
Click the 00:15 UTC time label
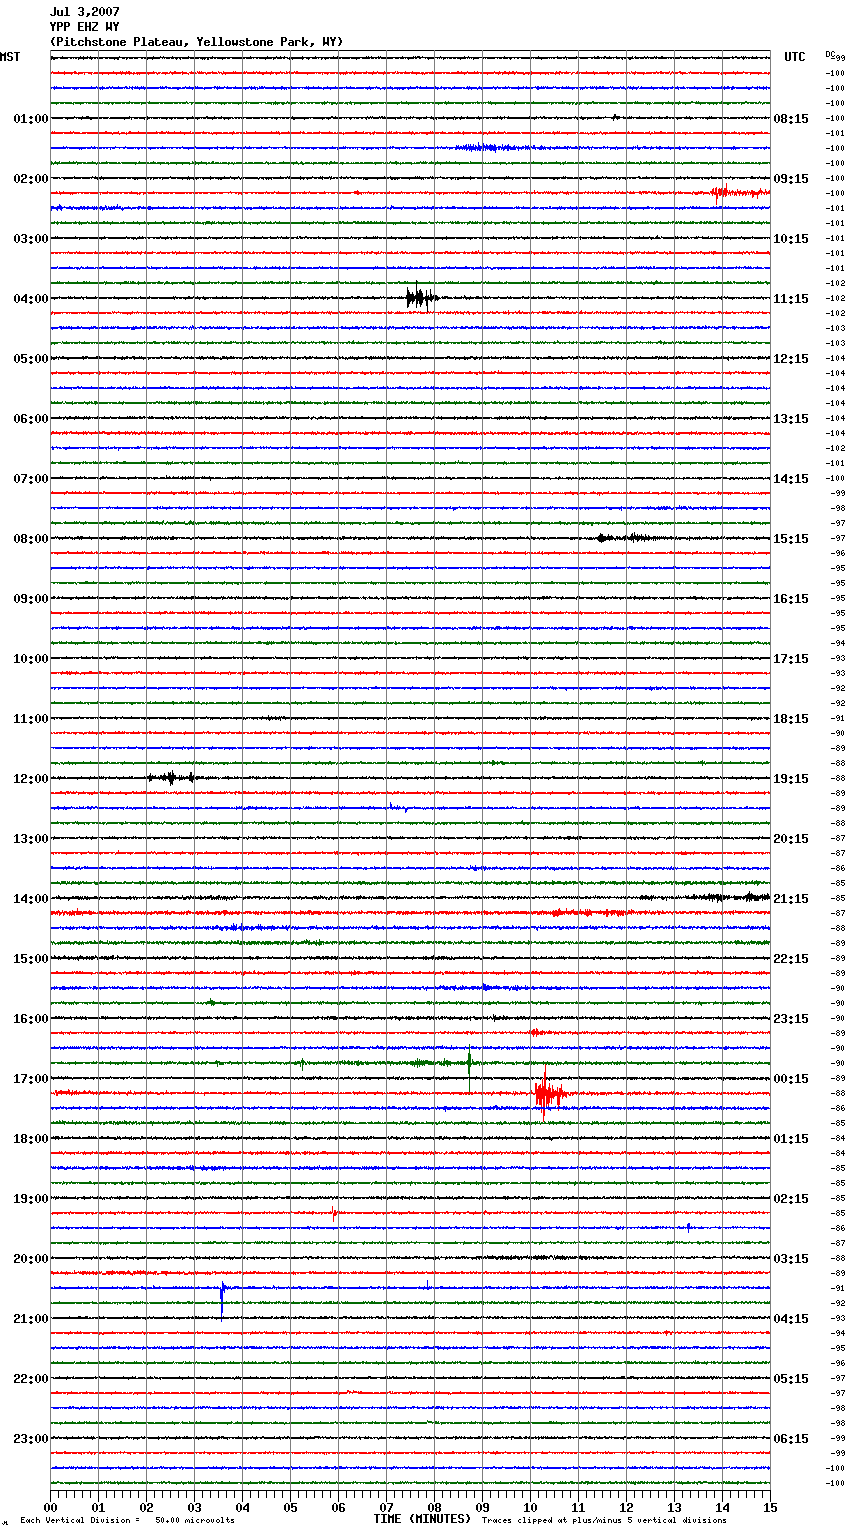[x=791, y=1079]
